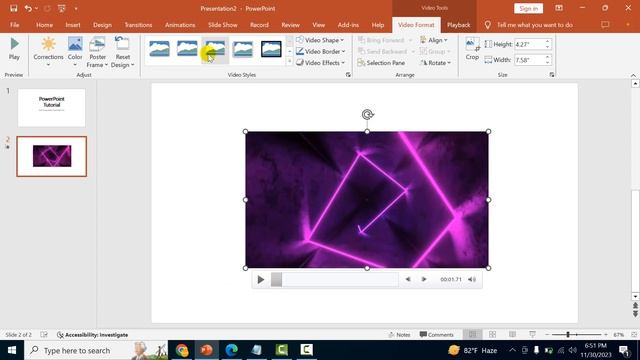Open the Rotate dropdown
This screenshot has width=640, height=360.
pos(435,63)
